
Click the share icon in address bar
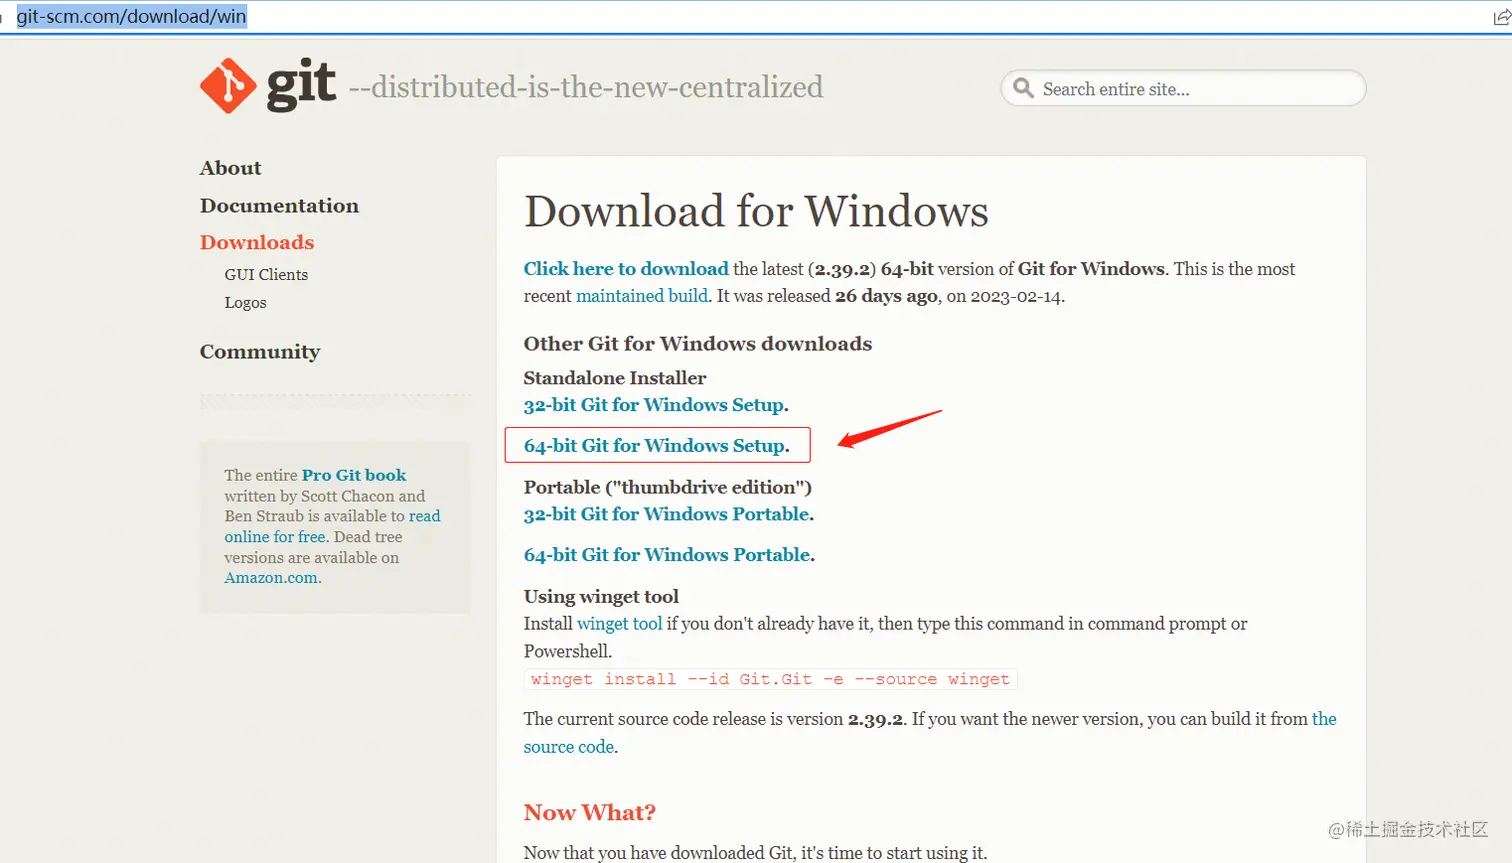click(1502, 17)
